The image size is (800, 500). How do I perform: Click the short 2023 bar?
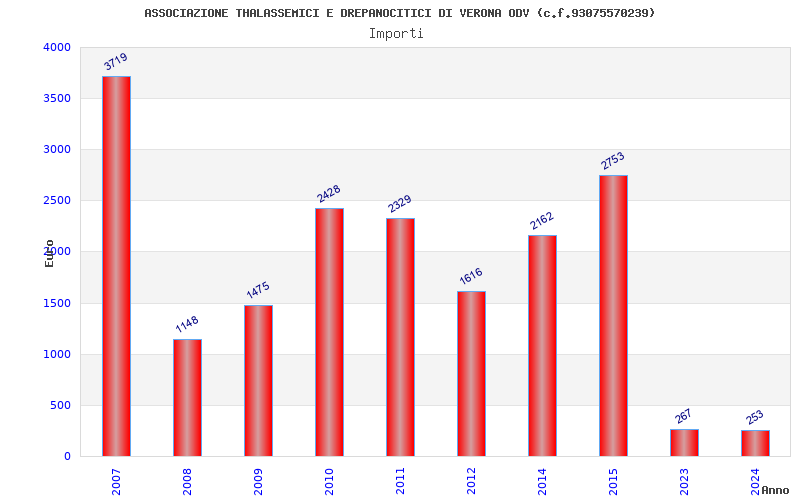(684, 443)
